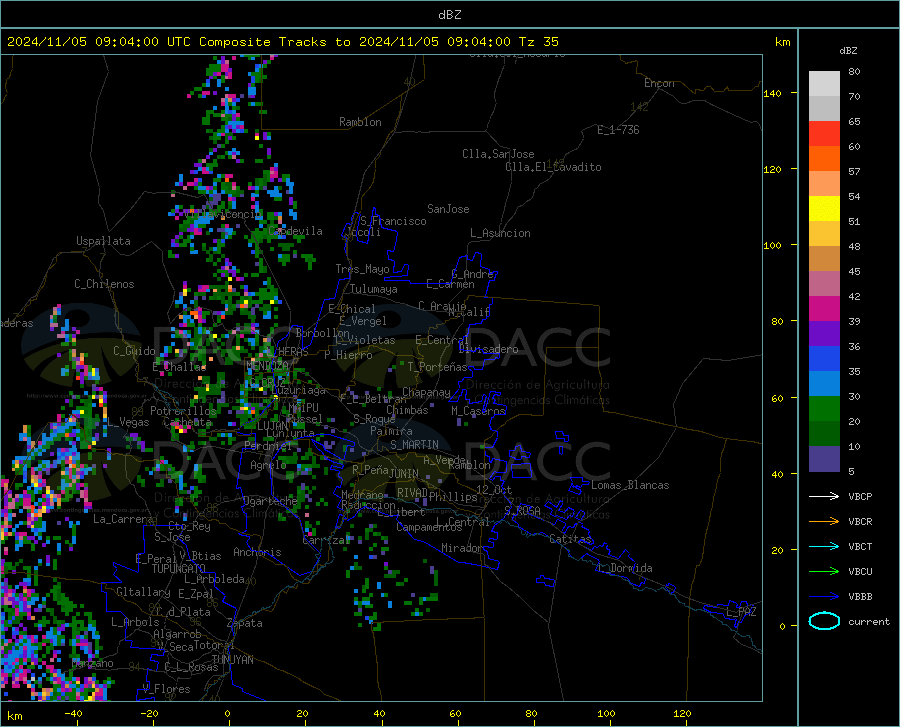Image resolution: width=900 pixels, height=727 pixels.
Task: Click the L_Dormida label
Action: pos(624,568)
